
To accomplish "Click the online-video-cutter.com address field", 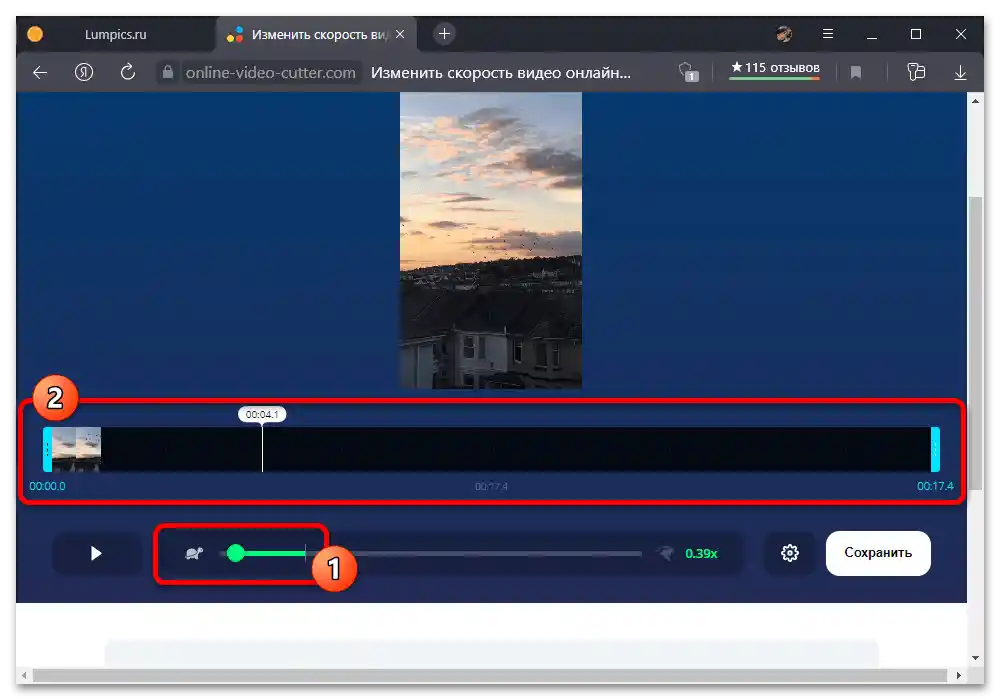I will pos(270,73).
